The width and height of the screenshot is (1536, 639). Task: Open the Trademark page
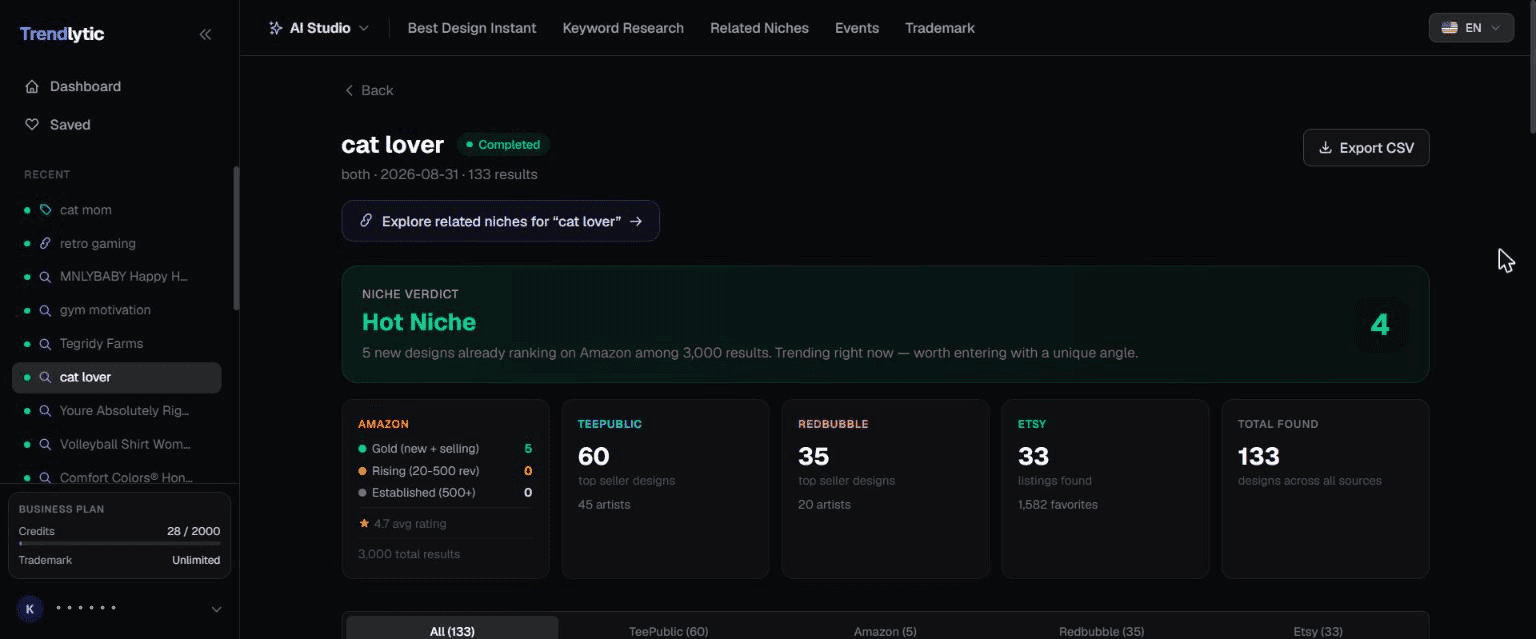point(940,28)
